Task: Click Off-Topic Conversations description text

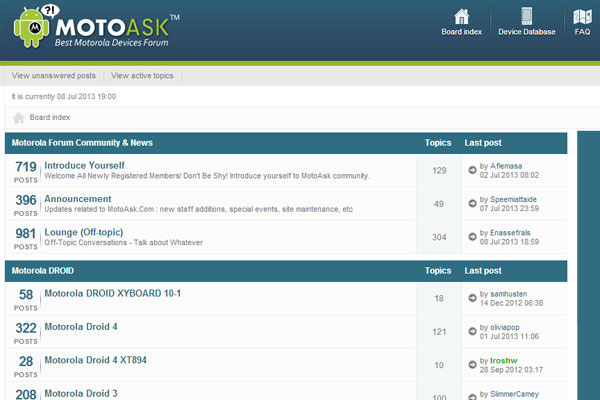Action: coord(124,242)
